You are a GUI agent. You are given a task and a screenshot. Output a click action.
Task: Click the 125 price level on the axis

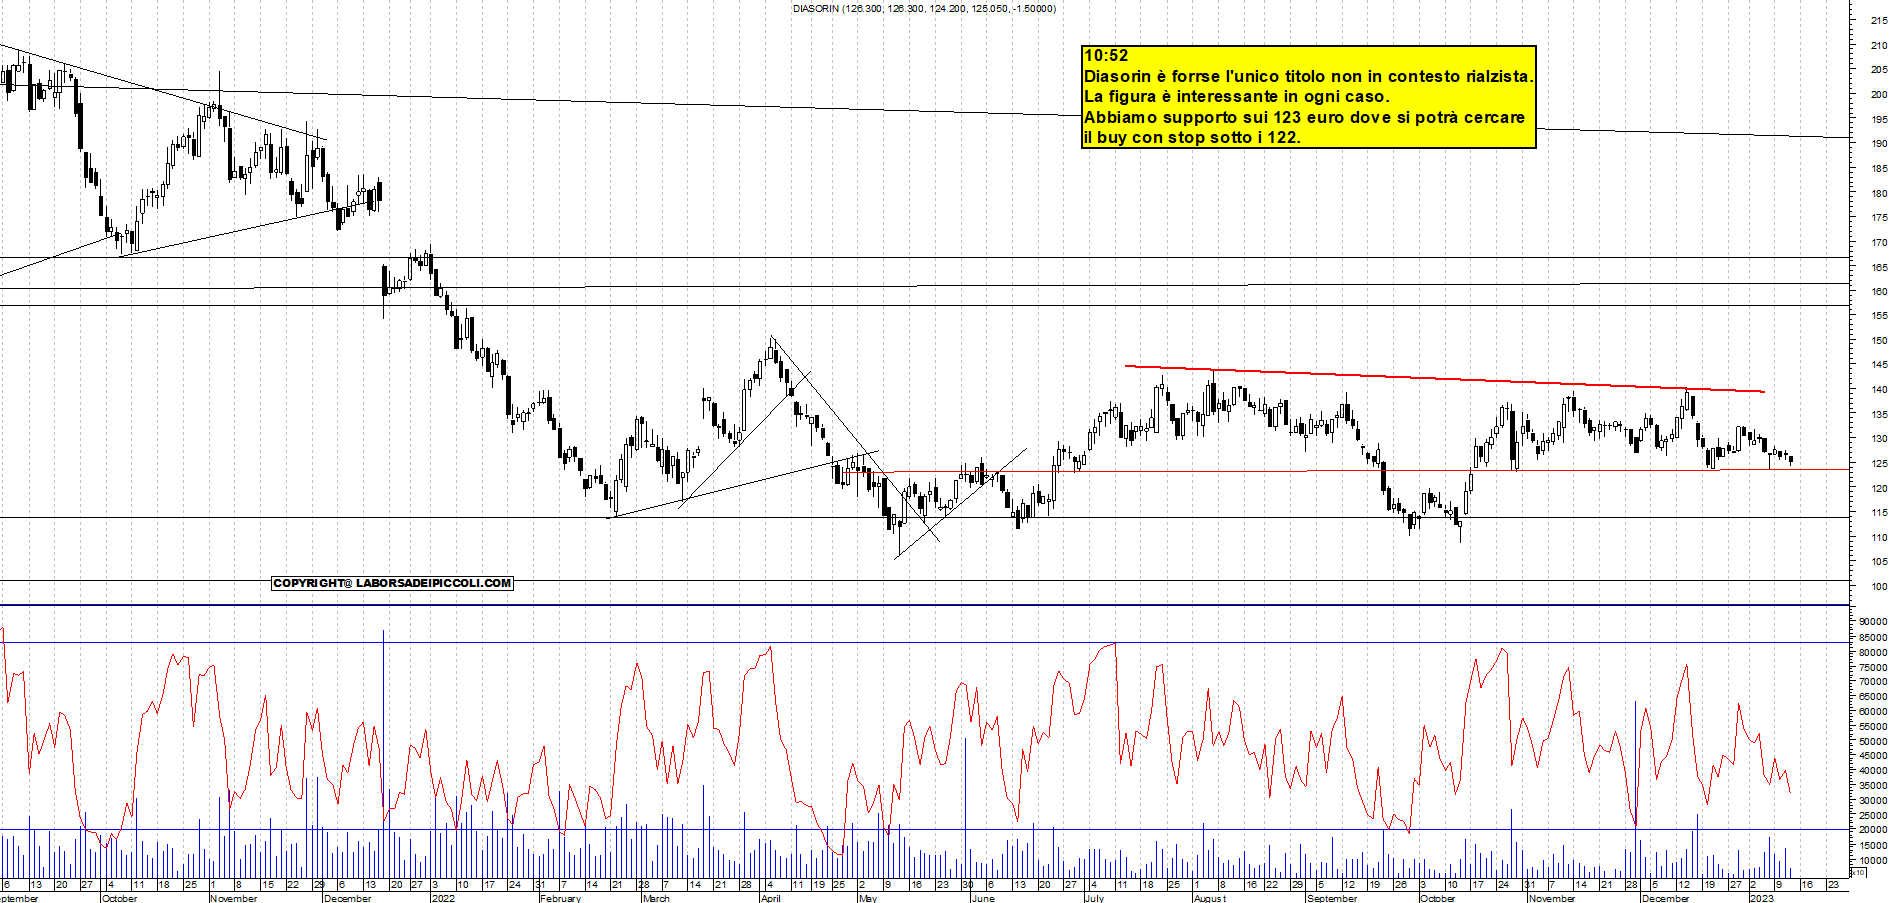(x=1877, y=463)
